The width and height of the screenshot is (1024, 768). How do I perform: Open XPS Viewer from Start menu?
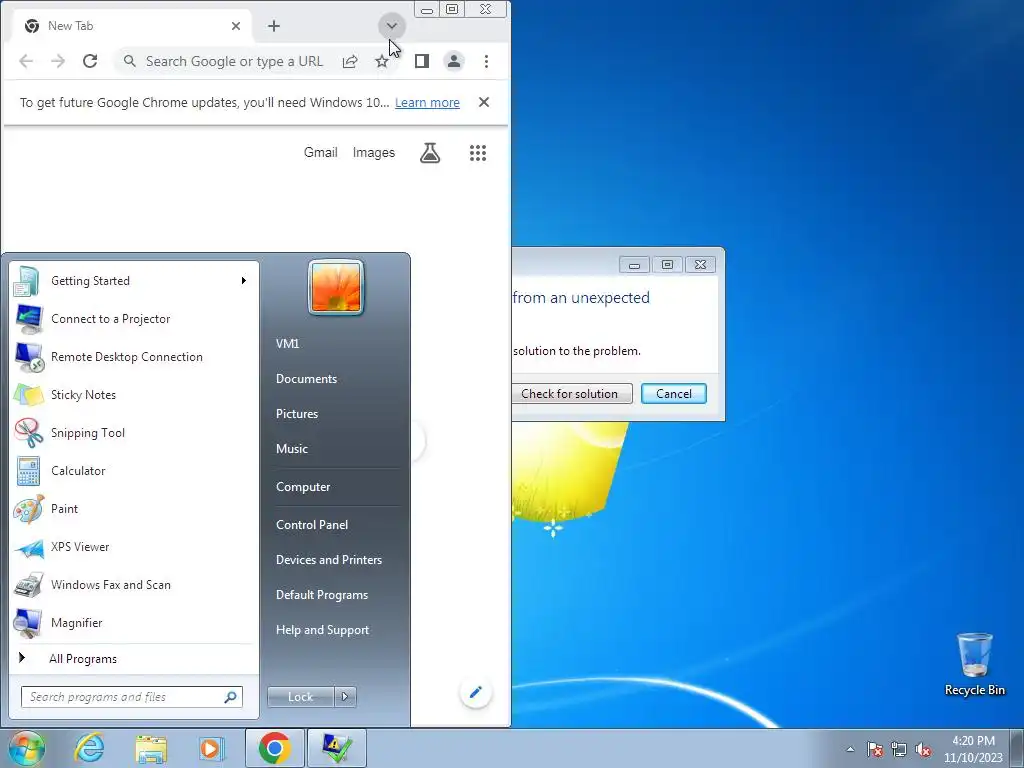coord(135,547)
